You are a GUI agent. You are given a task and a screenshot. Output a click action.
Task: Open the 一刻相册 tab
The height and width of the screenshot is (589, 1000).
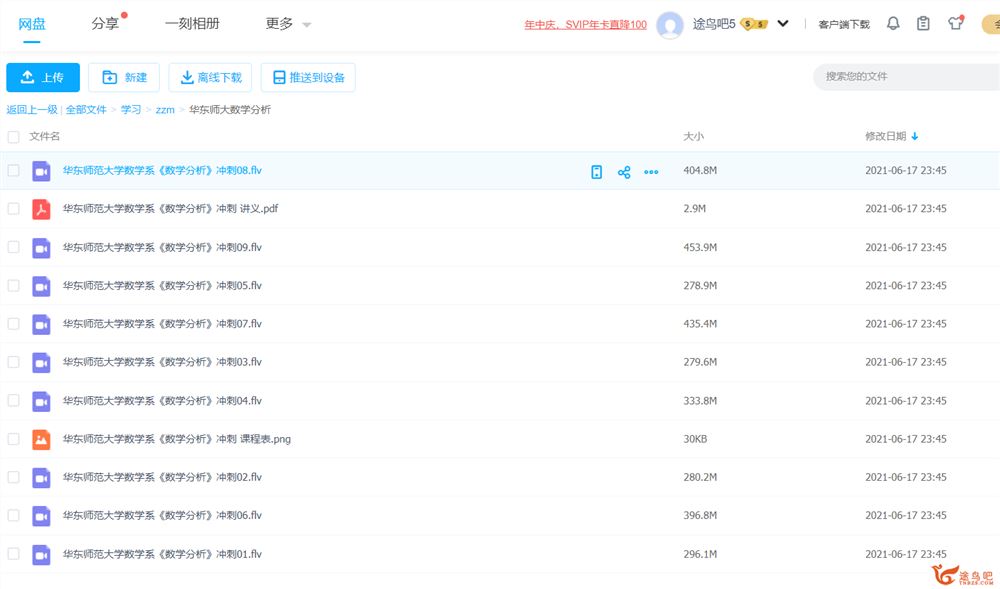pyautogui.click(x=192, y=24)
